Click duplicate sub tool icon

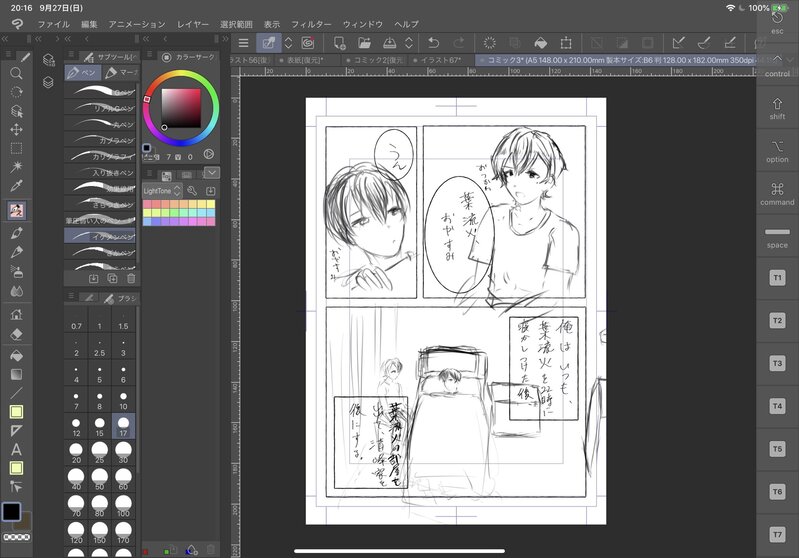click(x=112, y=279)
